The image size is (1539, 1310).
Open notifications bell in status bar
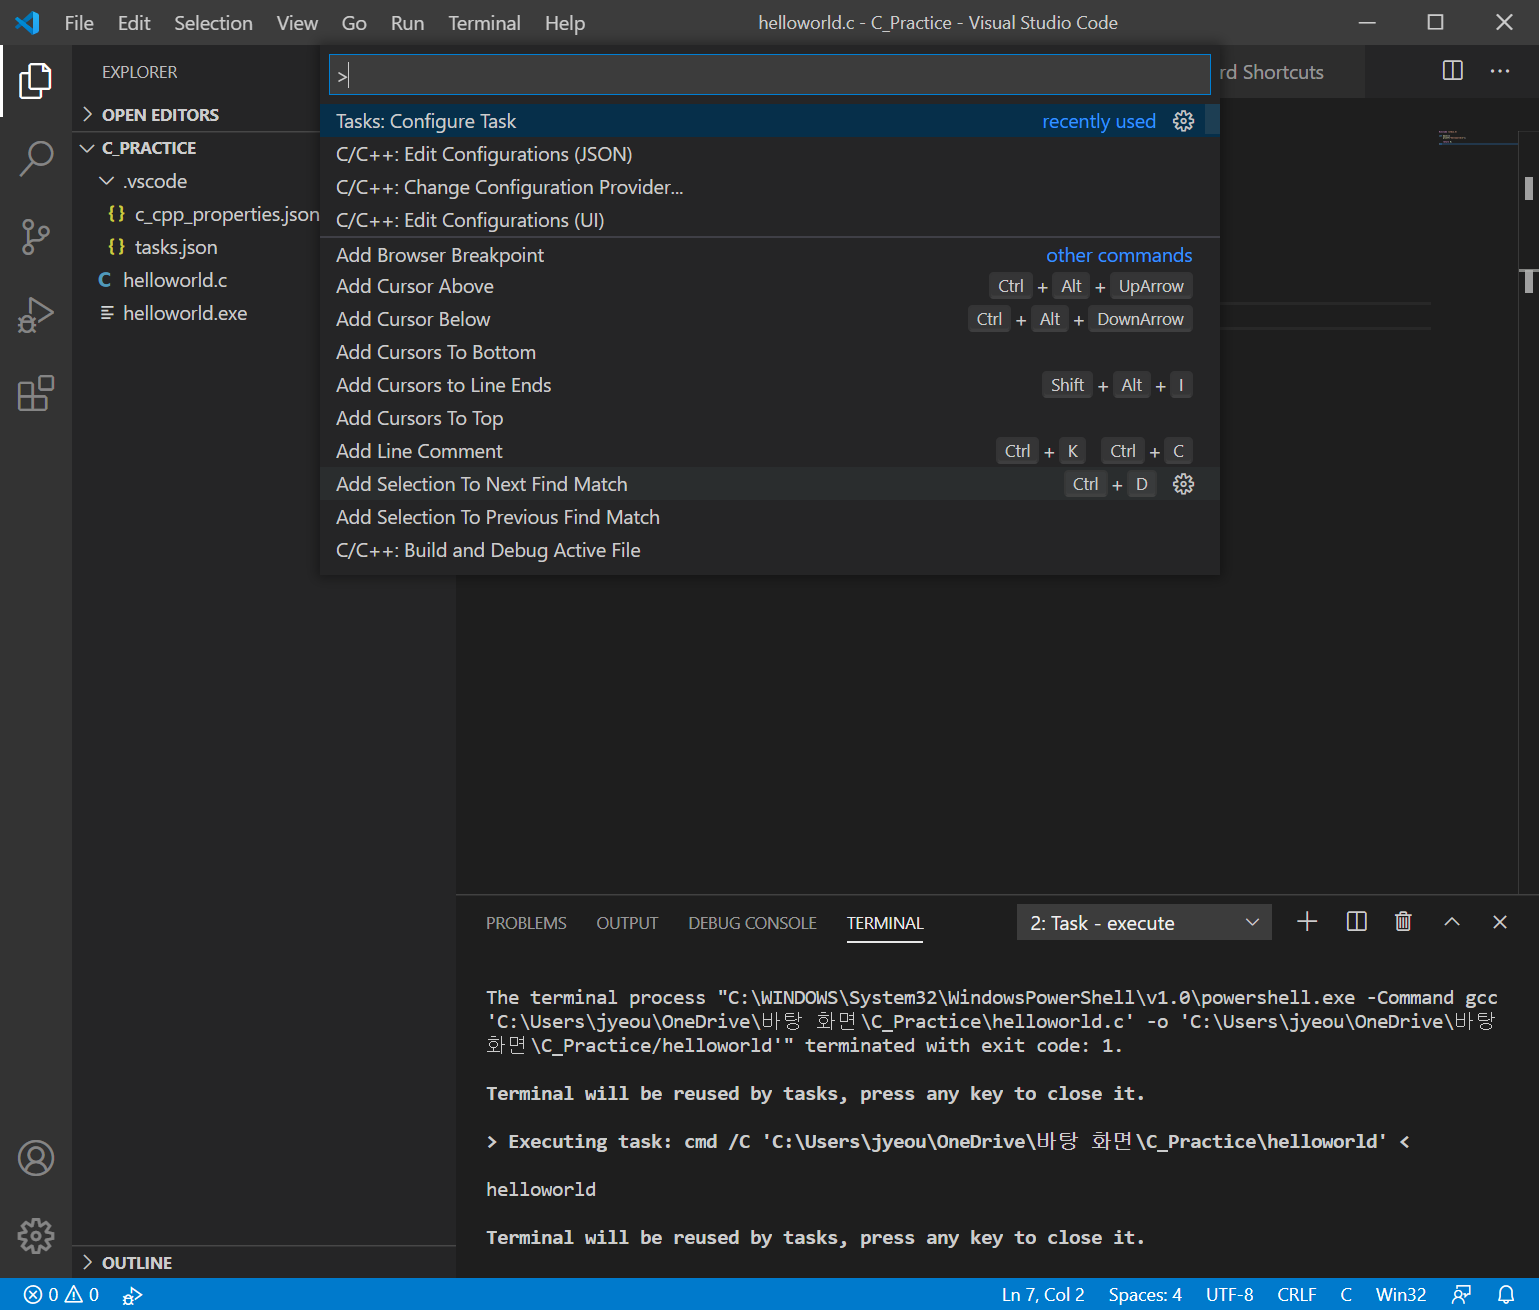coord(1506,1295)
